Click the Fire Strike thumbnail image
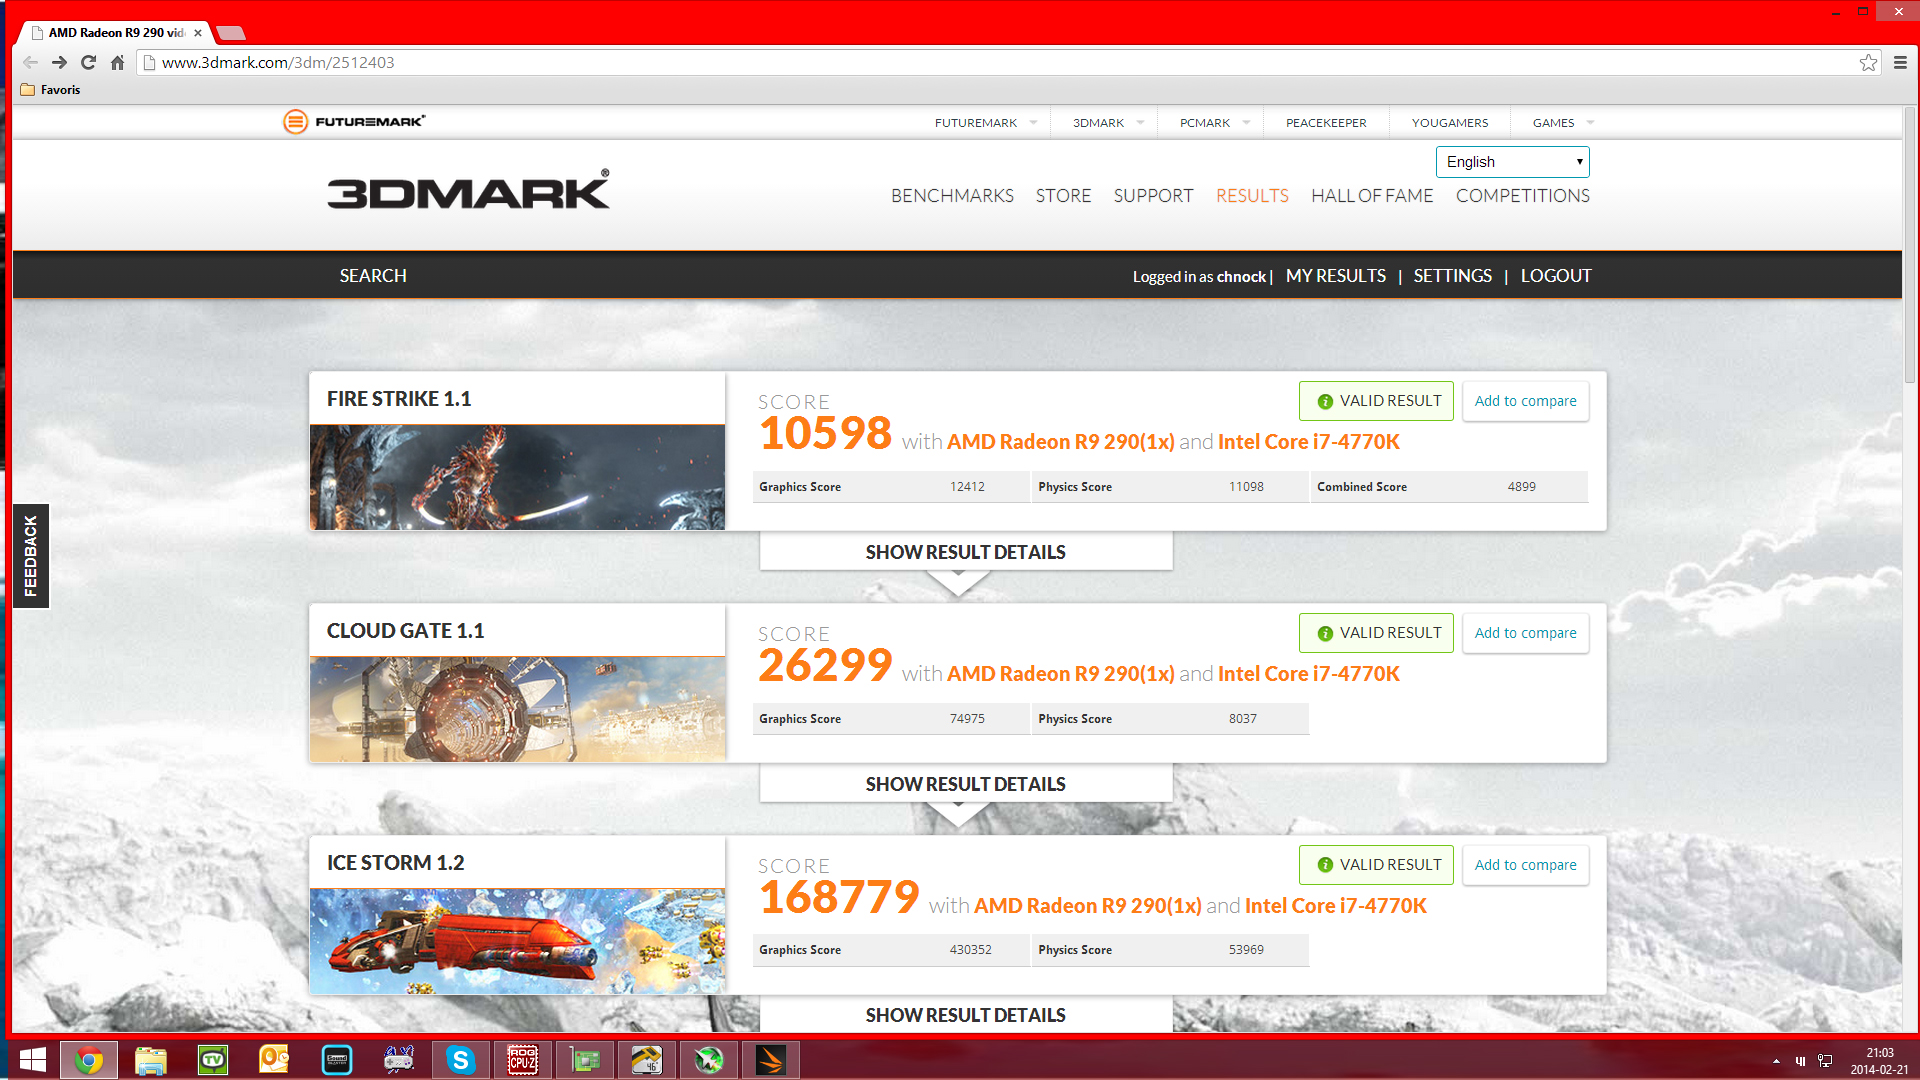The height and width of the screenshot is (1080, 1920). point(517,478)
